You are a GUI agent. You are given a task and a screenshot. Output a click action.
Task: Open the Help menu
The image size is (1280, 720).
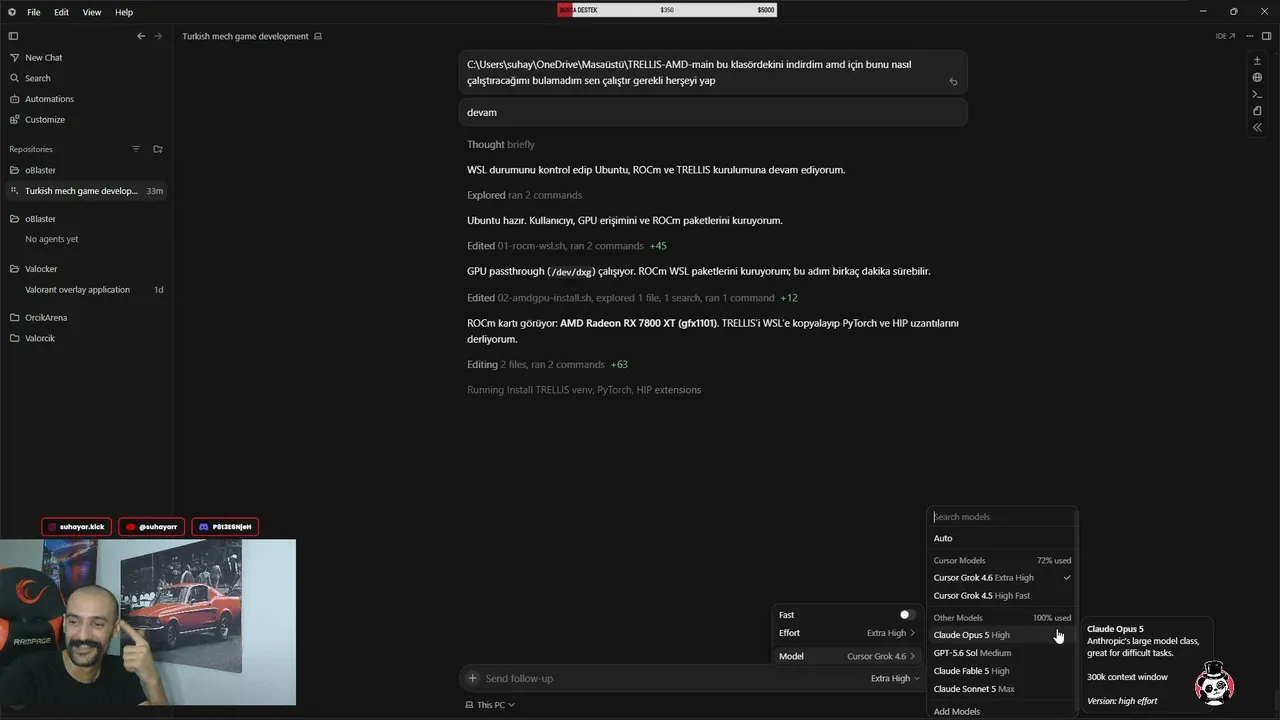point(124,12)
